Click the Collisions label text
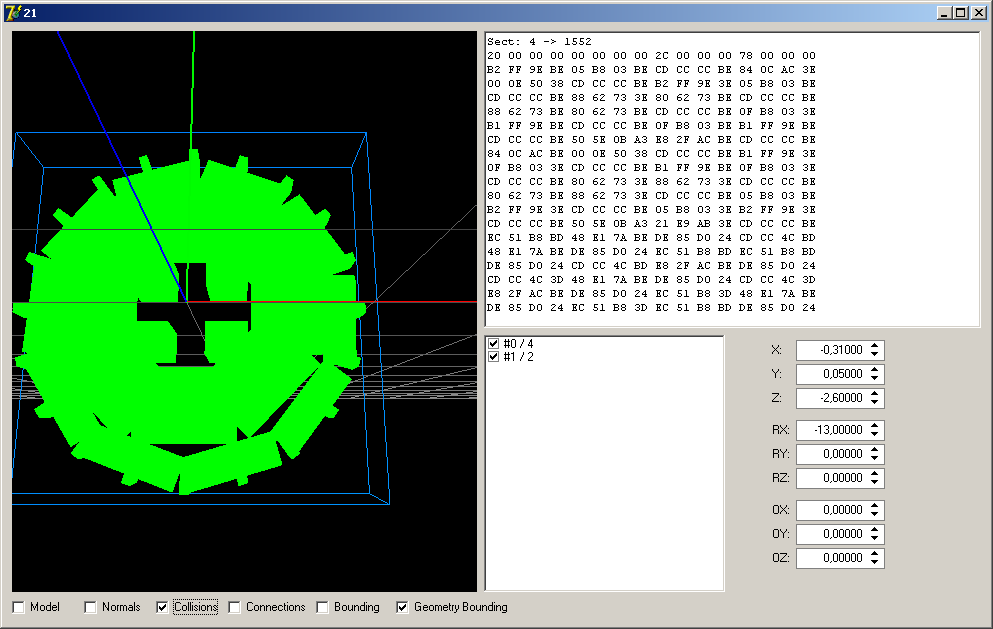Image resolution: width=993 pixels, height=629 pixels. 196,607
